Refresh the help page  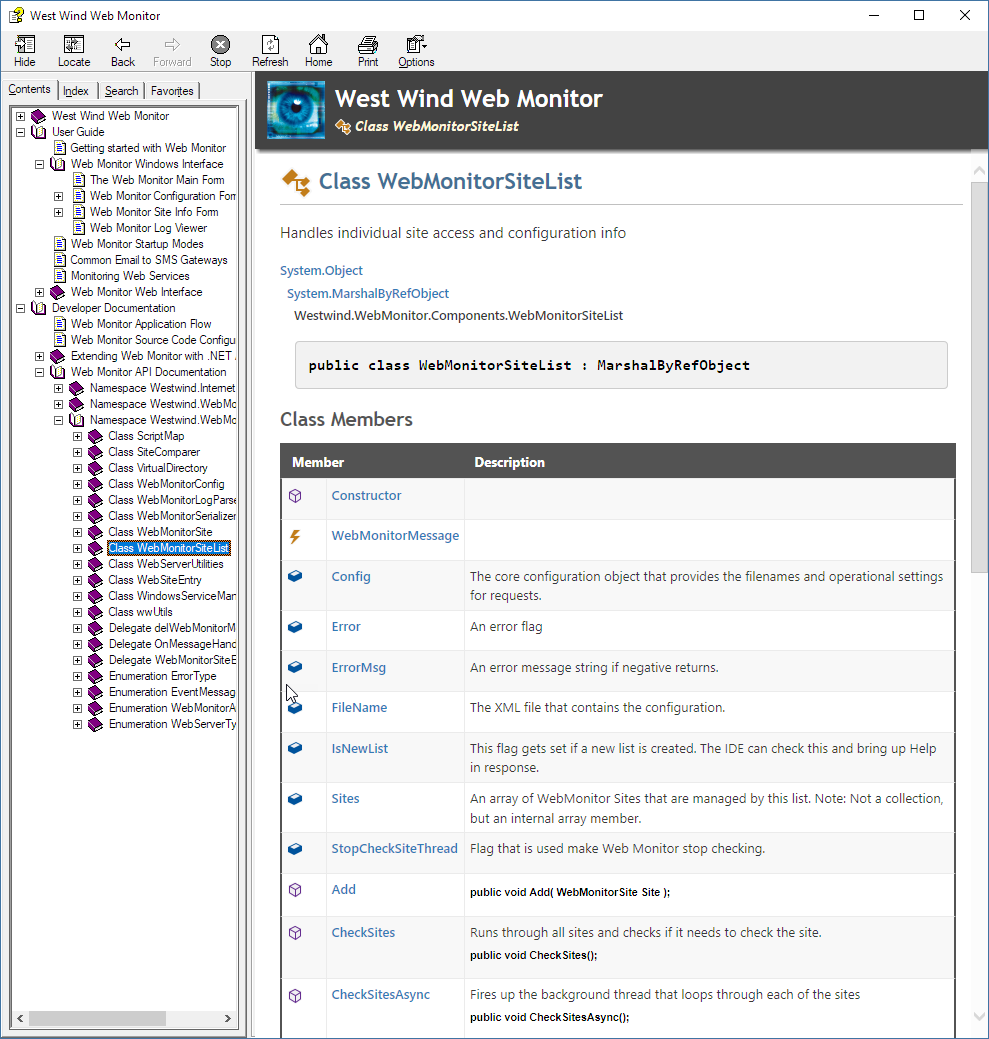click(270, 44)
